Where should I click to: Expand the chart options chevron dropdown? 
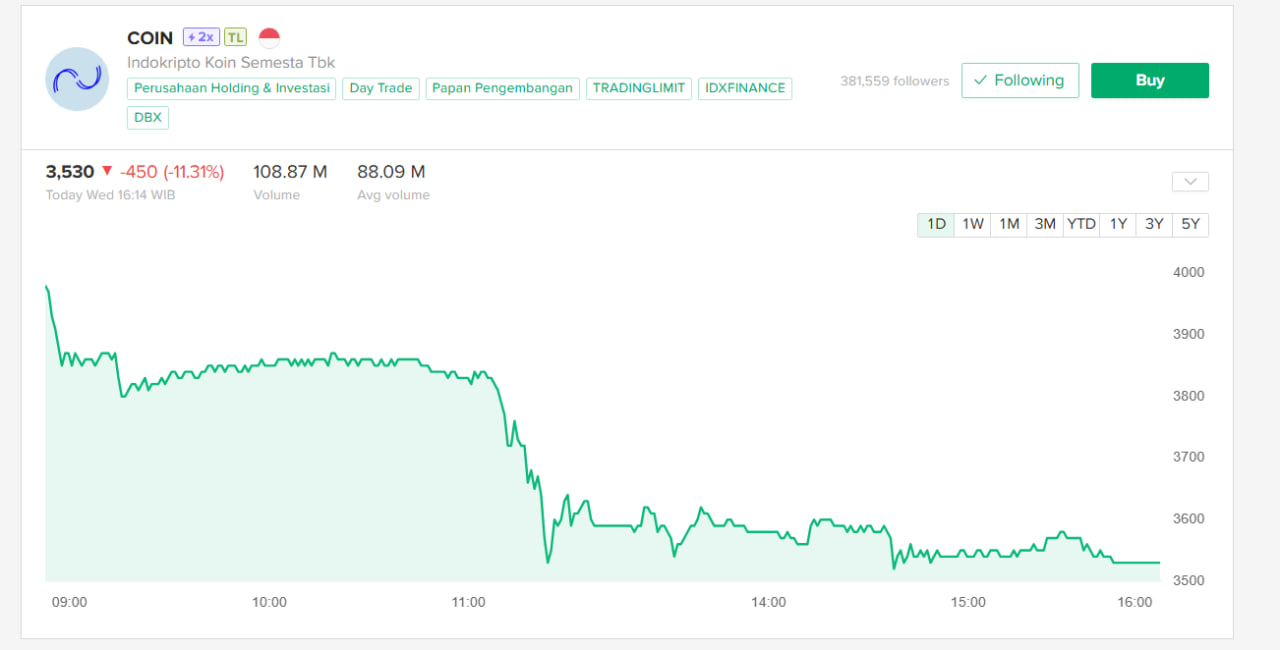[1190, 182]
